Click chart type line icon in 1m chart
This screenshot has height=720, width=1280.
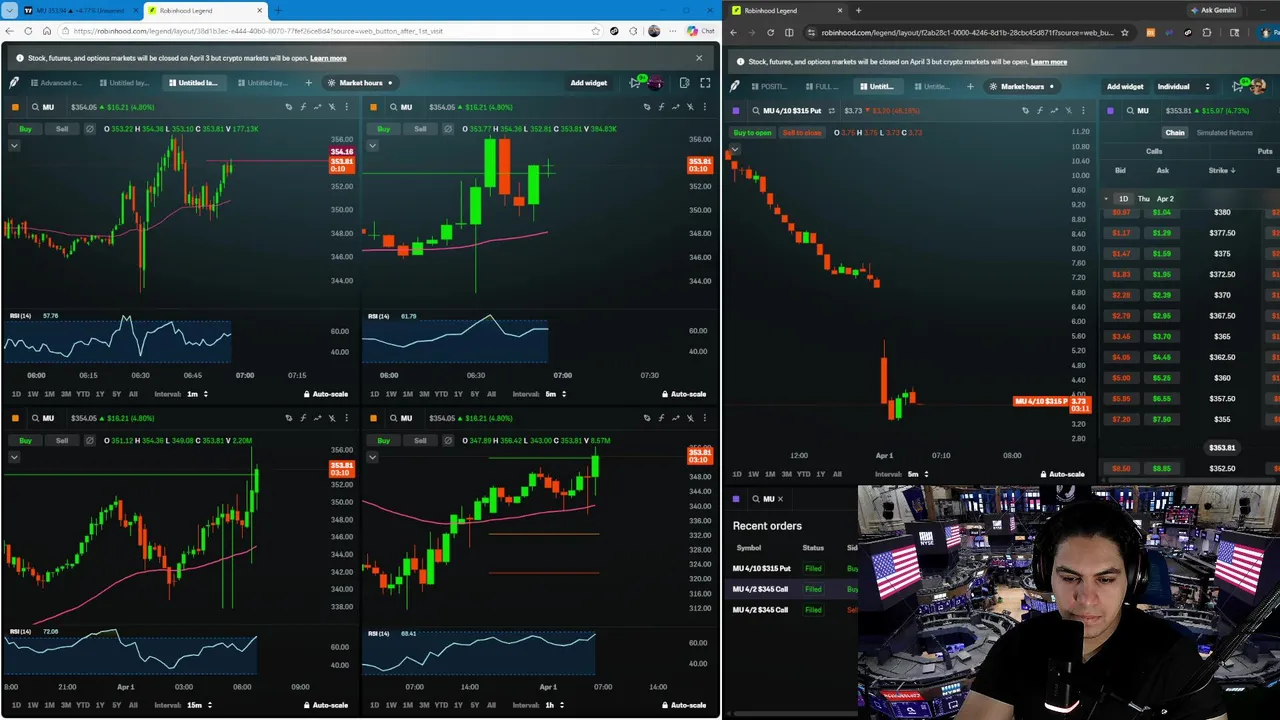[318, 107]
